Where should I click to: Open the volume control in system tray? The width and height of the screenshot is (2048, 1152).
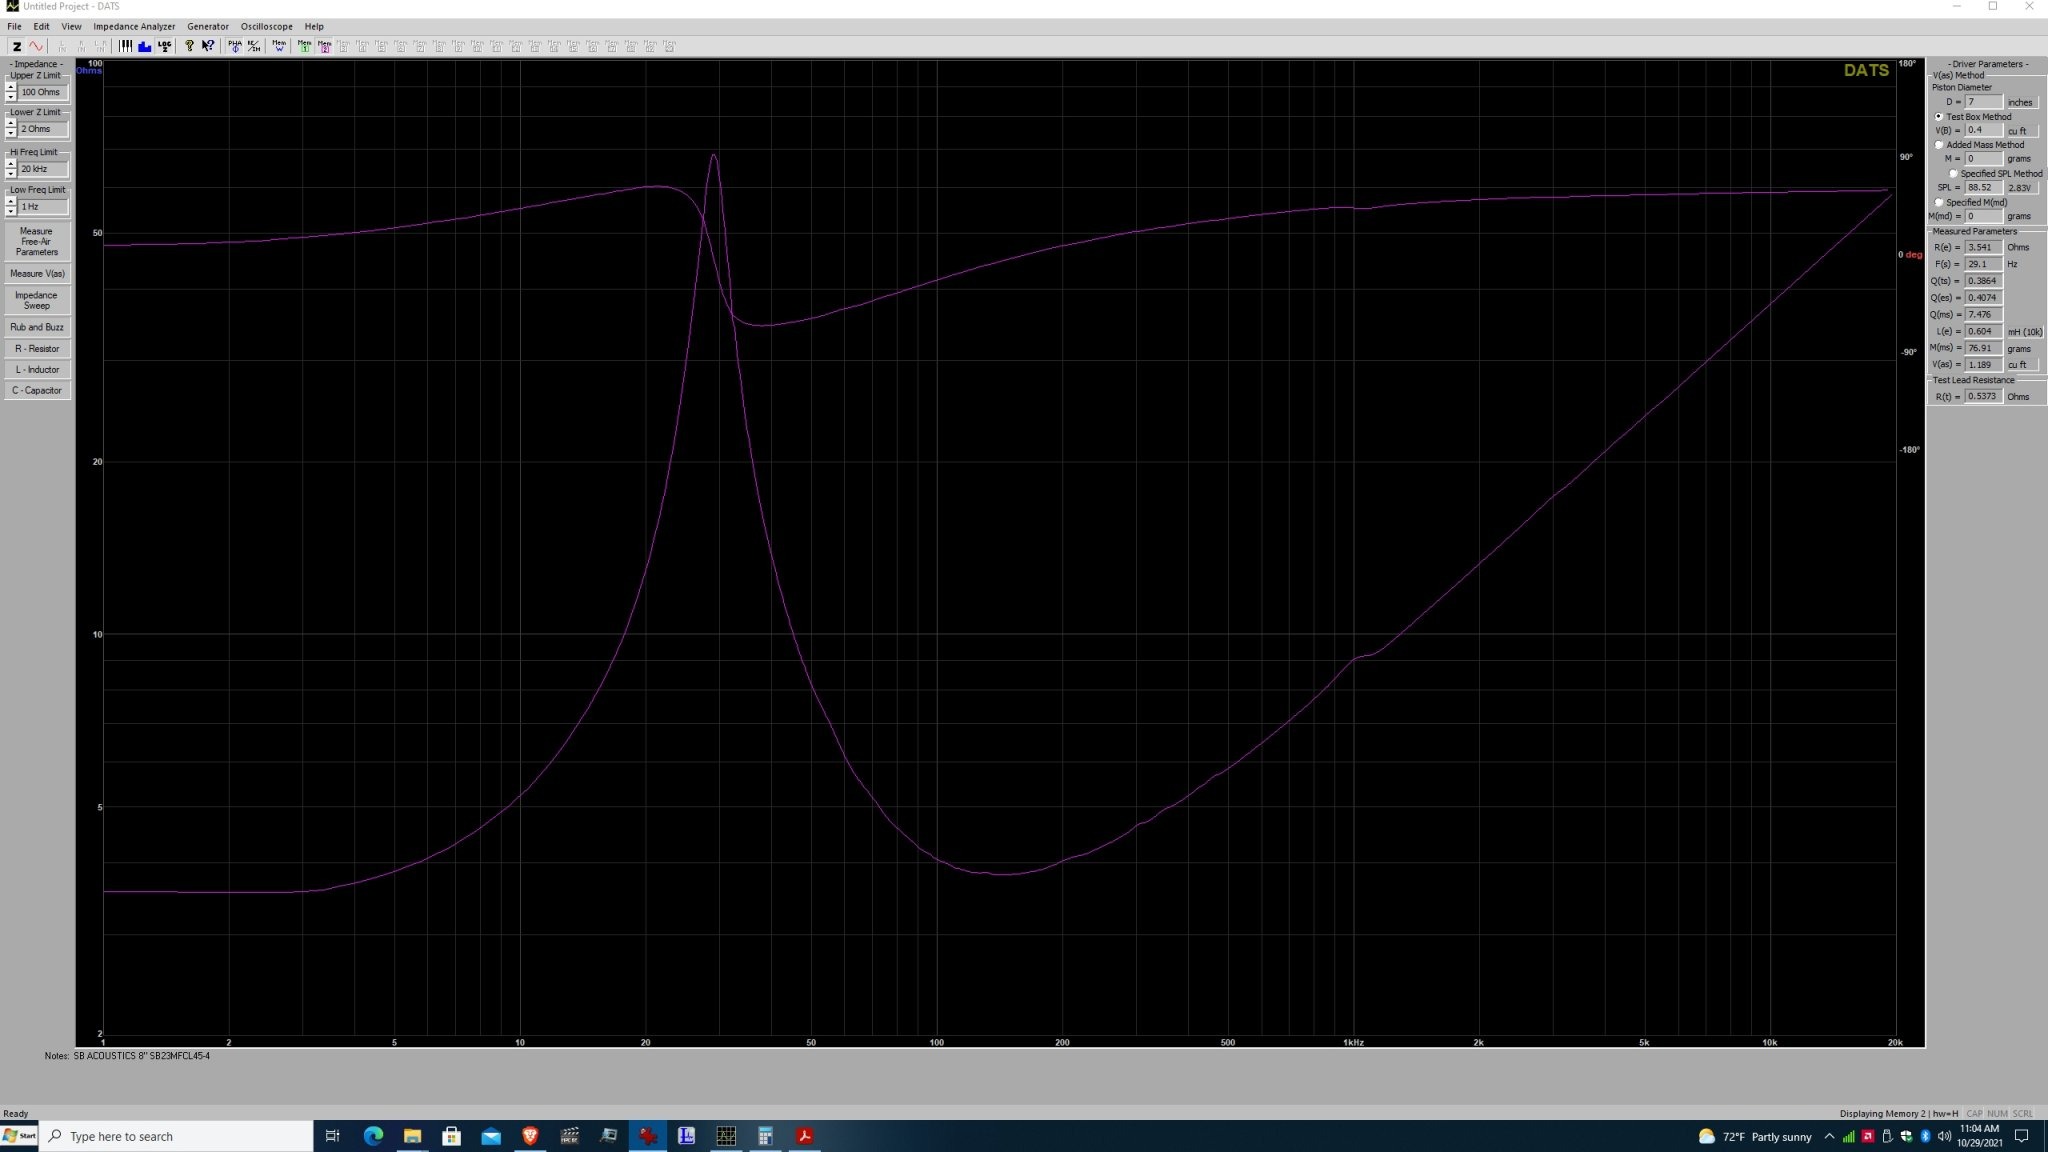[1944, 1136]
